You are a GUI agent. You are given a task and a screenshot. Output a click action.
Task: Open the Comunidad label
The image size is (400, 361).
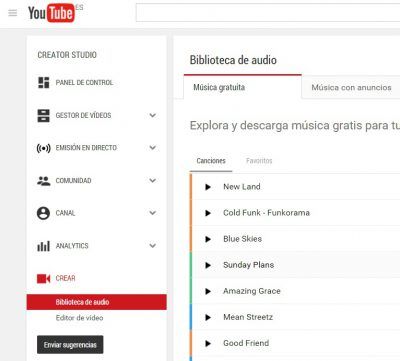[x=73, y=181]
